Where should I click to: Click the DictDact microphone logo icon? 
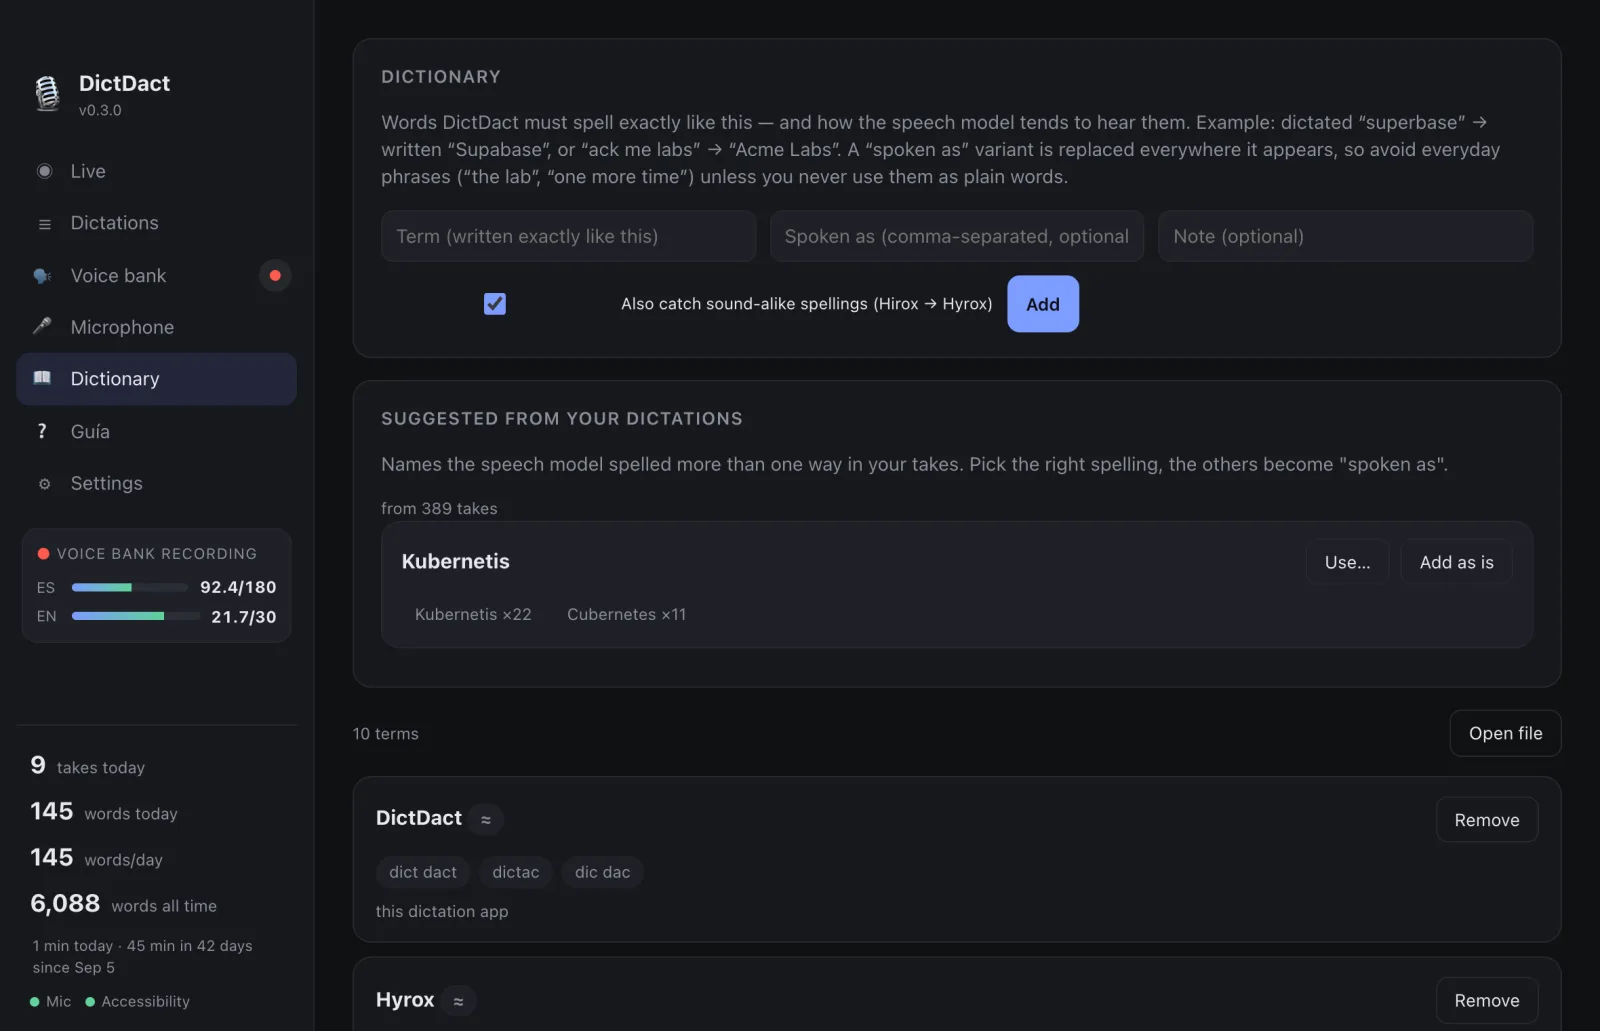47,94
